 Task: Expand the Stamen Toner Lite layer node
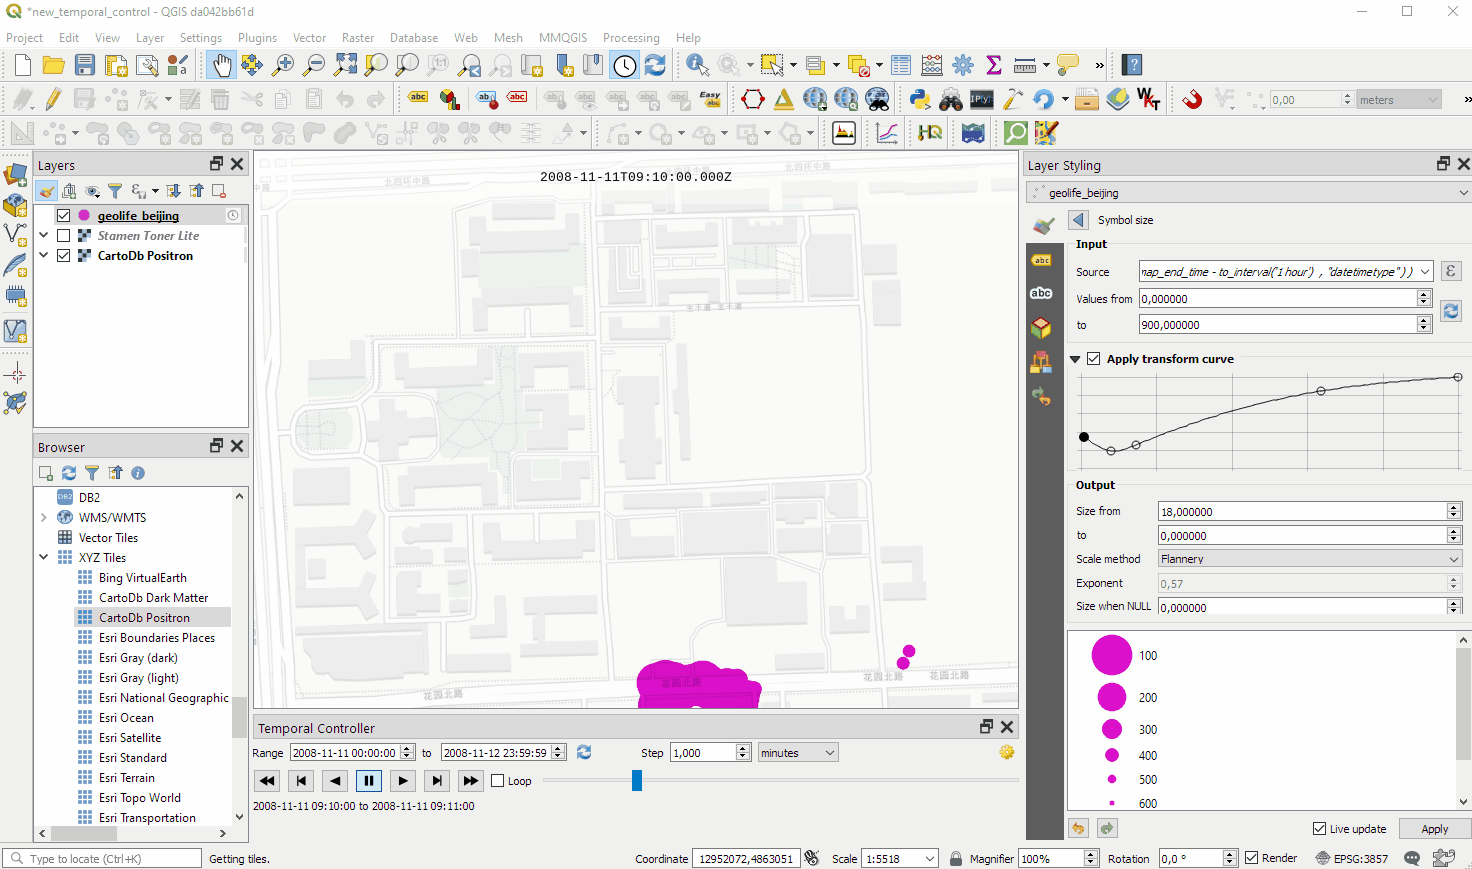click(x=44, y=236)
